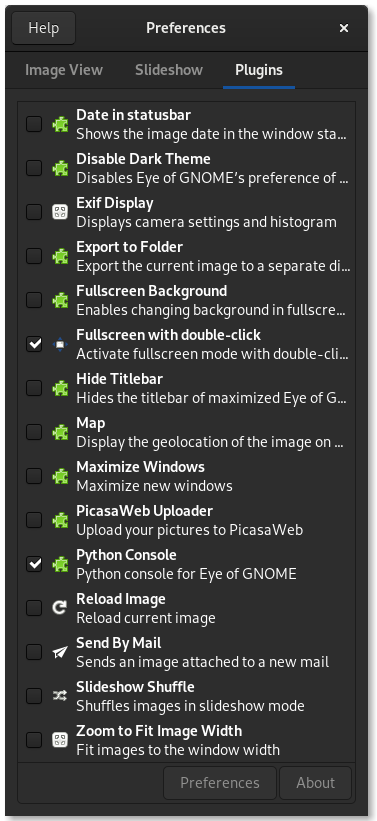
Task: Enable the Date in statusbar checkbox
Action: click(34, 124)
